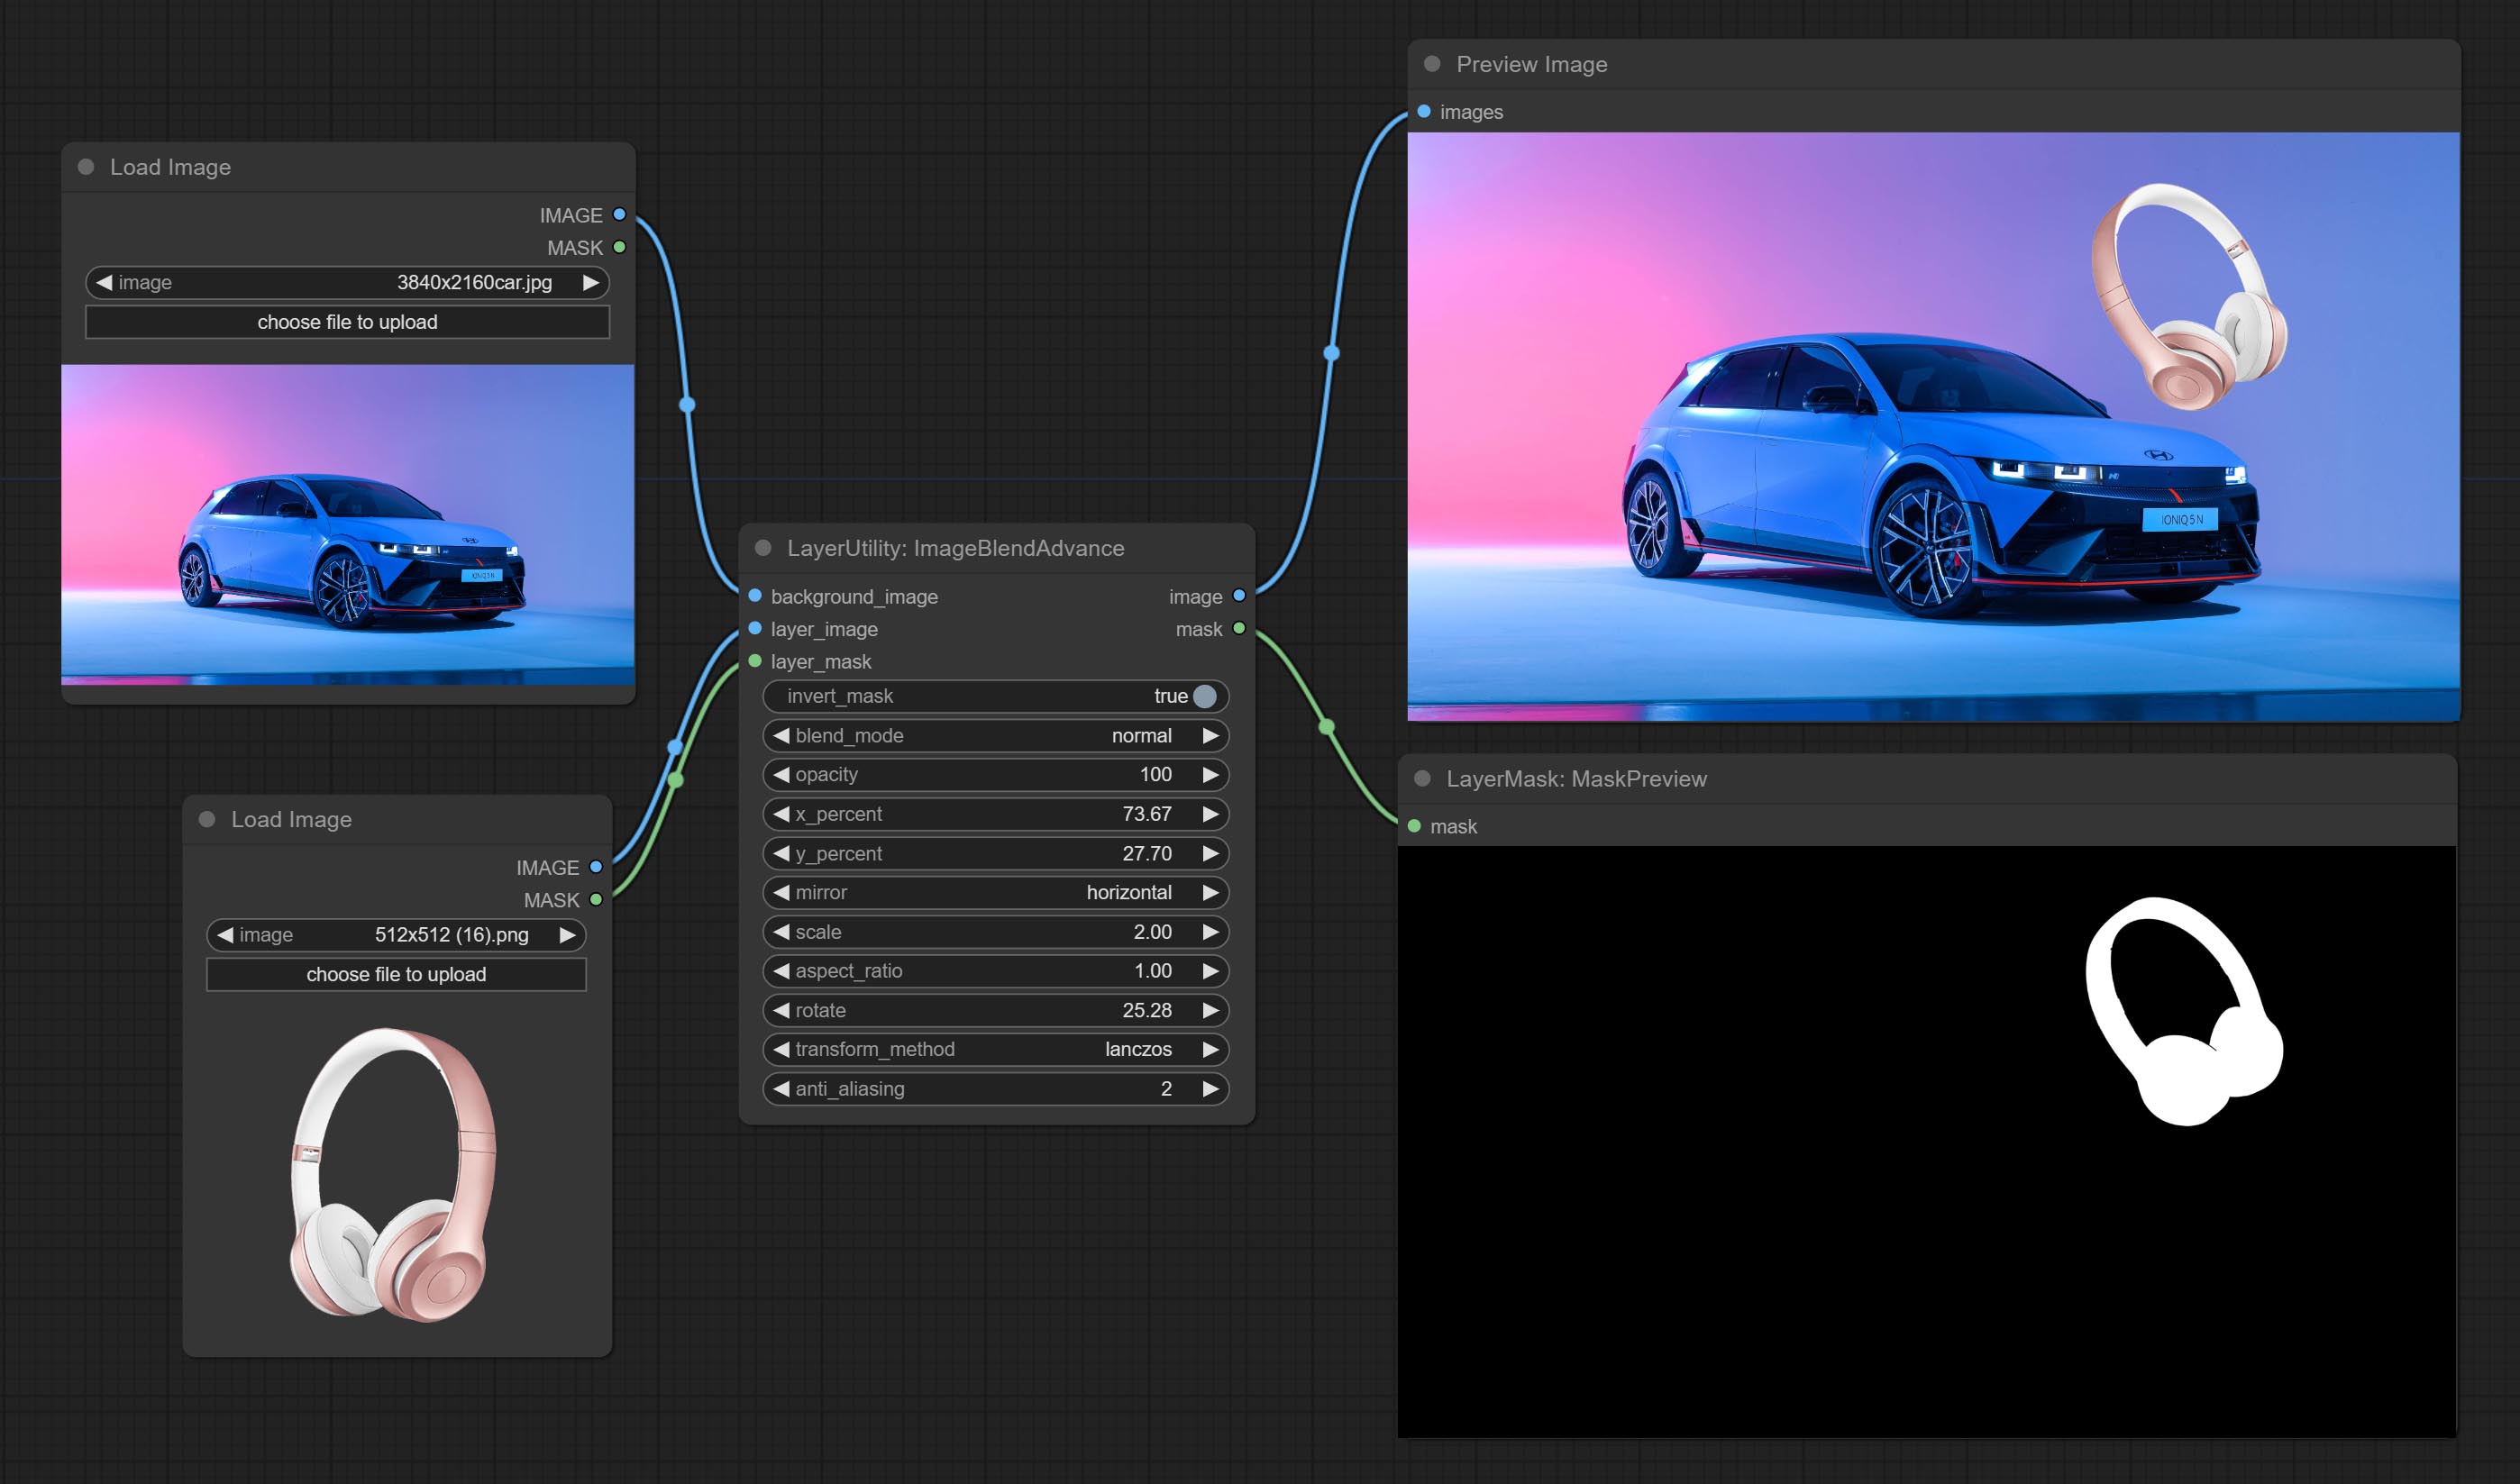
Task: Collapse the top Load Image node via its dot
Action: [x=86, y=167]
